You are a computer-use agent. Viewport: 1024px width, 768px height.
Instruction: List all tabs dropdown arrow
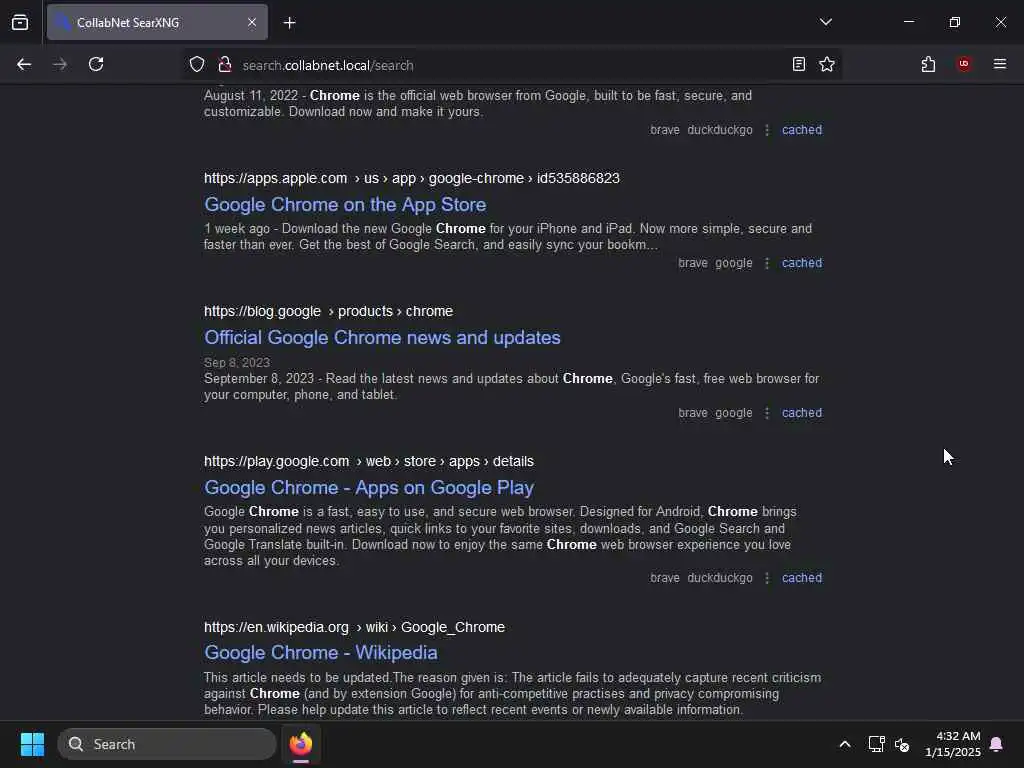pyautogui.click(x=825, y=22)
